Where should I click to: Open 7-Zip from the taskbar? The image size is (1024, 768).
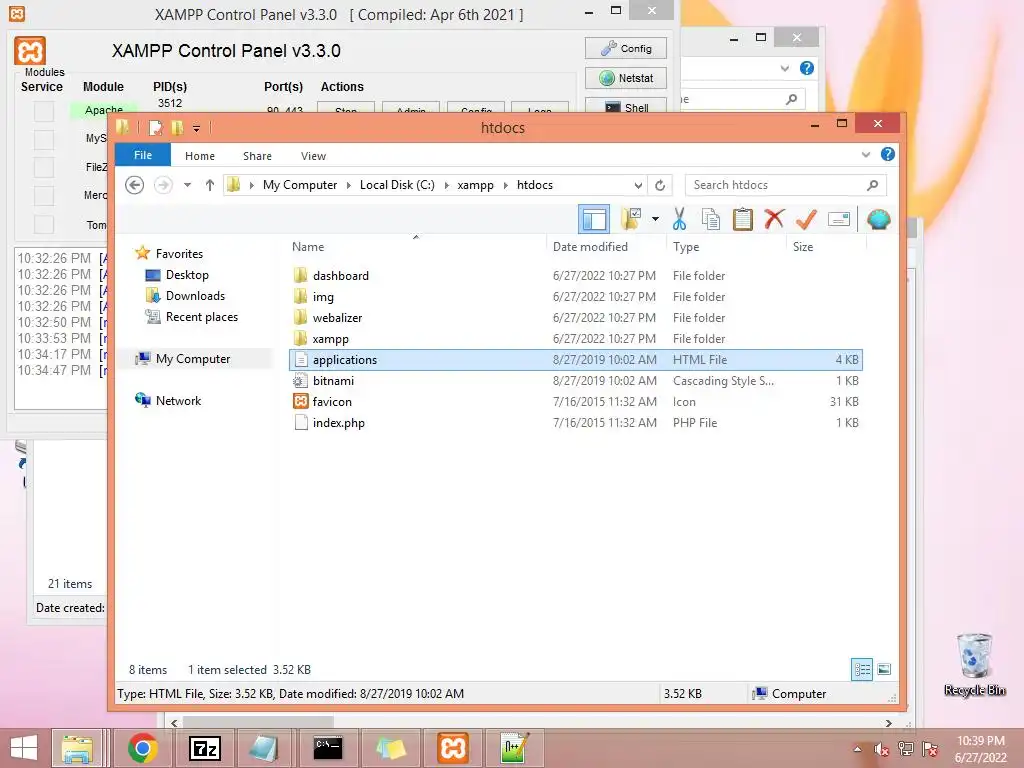tap(204, 748)
